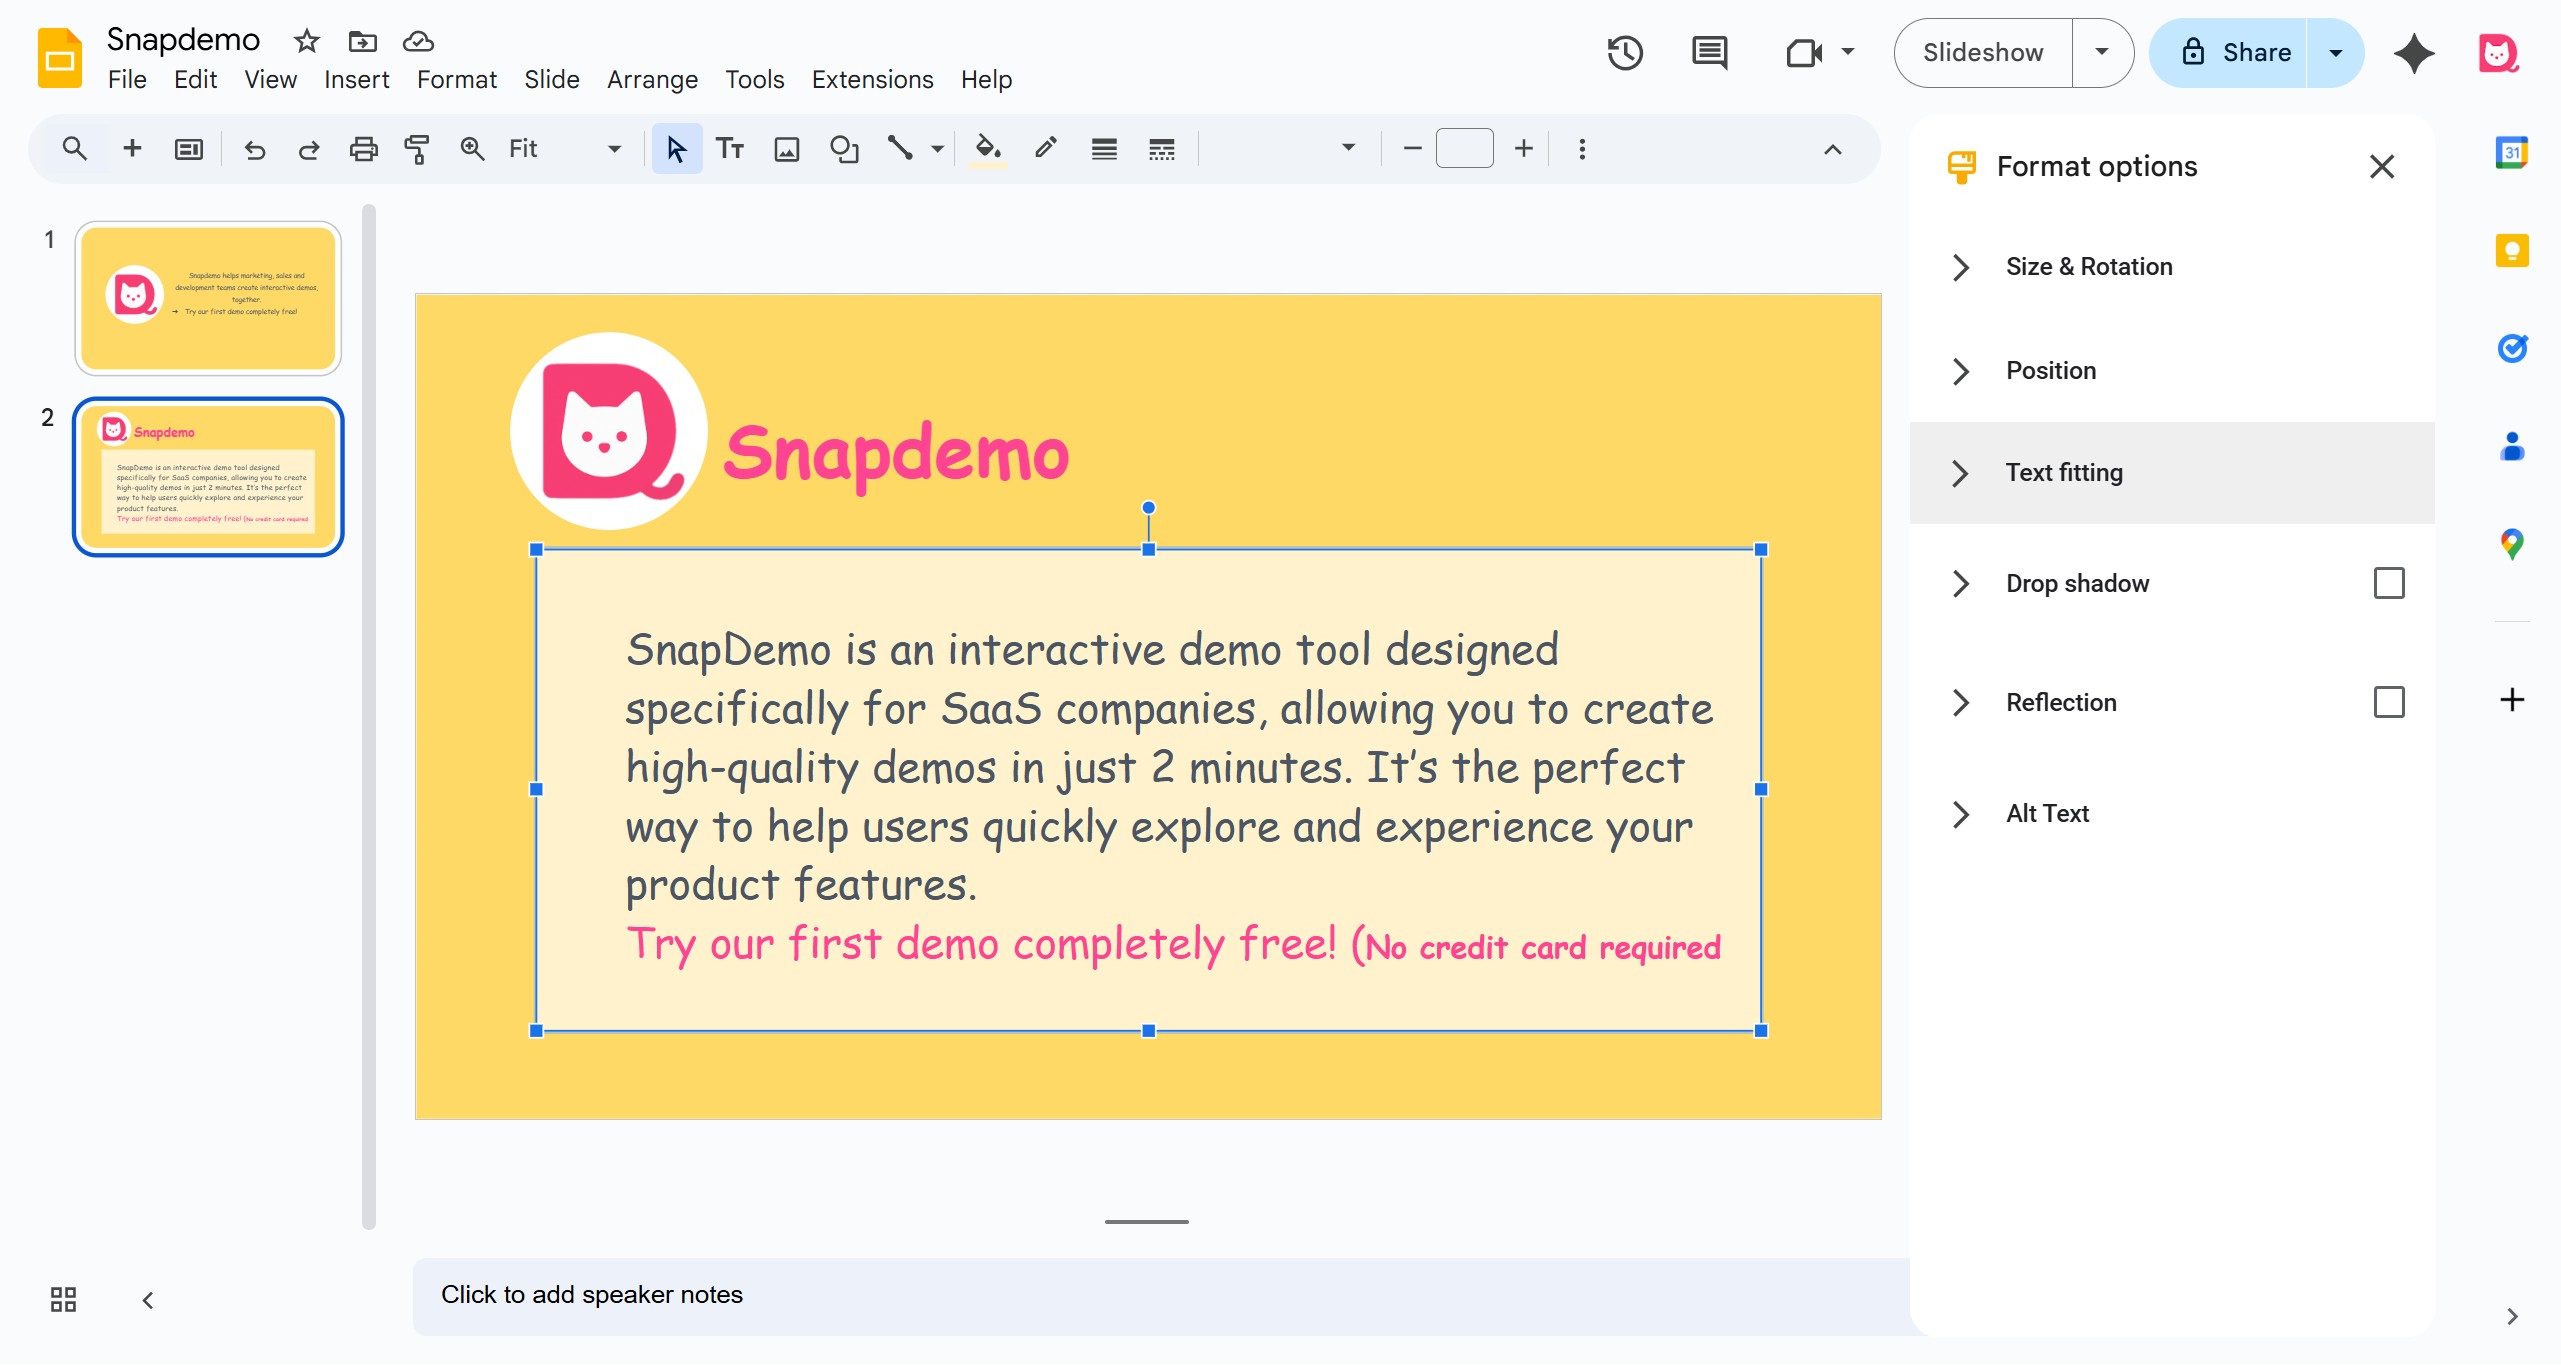Start a video call with camera icon
Screen dimensions: 2561x1365
click(x=1804, y=53)
